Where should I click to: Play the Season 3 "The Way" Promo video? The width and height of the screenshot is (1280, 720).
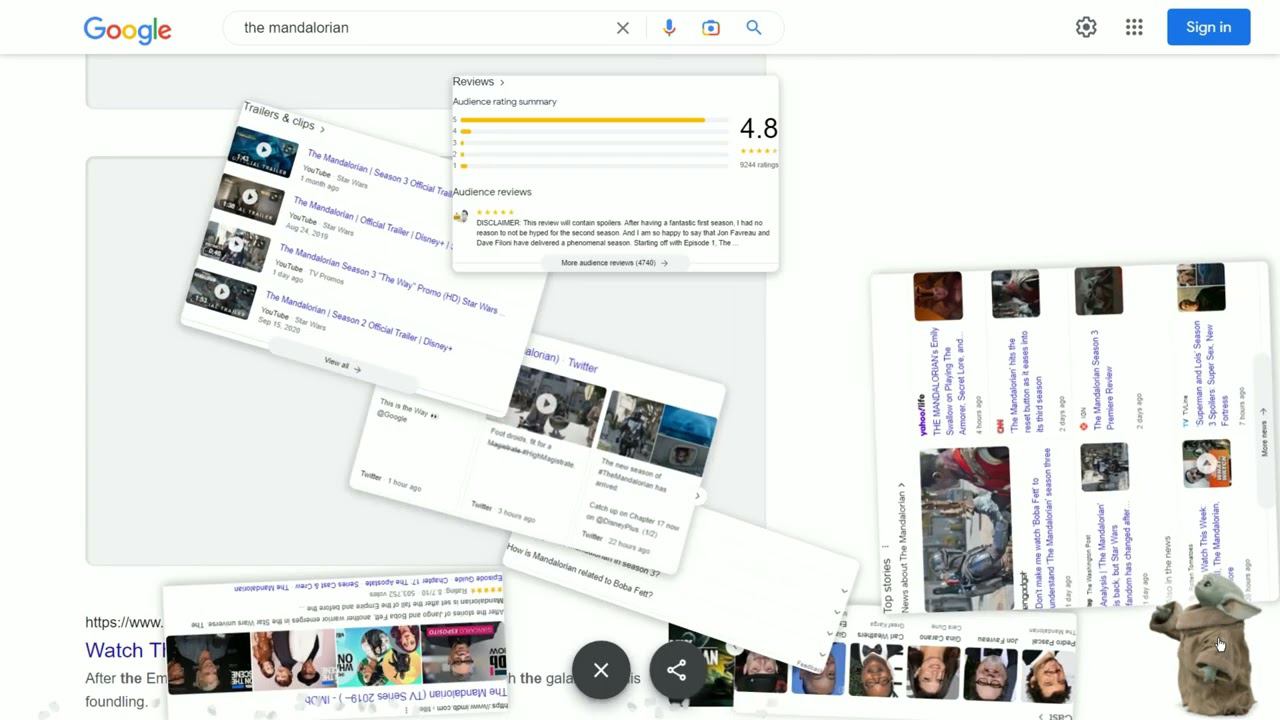click(235, 243)
